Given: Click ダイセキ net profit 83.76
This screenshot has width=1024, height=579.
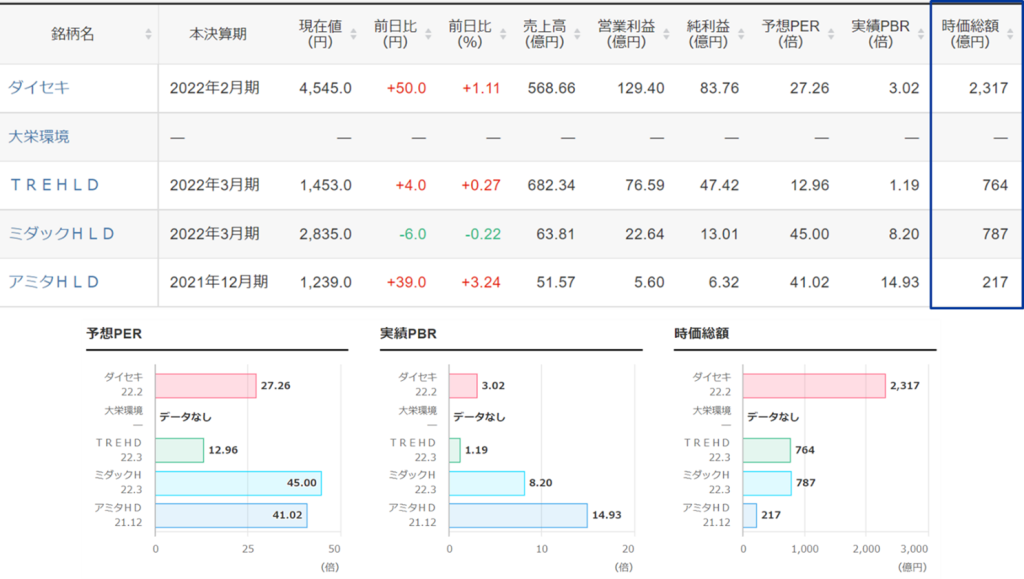Looking at the screenshot, I should coord(719,88).
